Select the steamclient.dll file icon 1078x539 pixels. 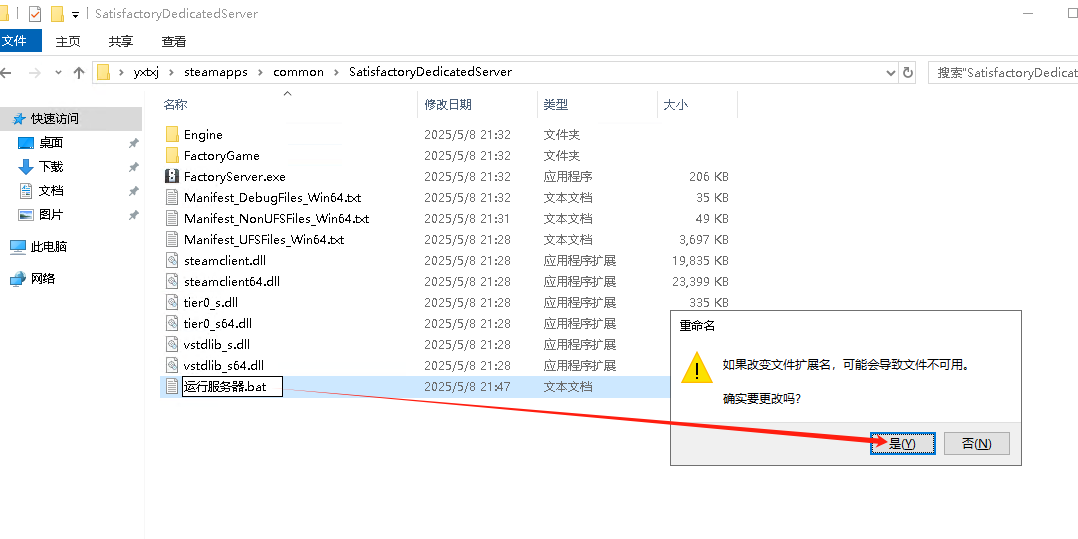click(172, 261)
